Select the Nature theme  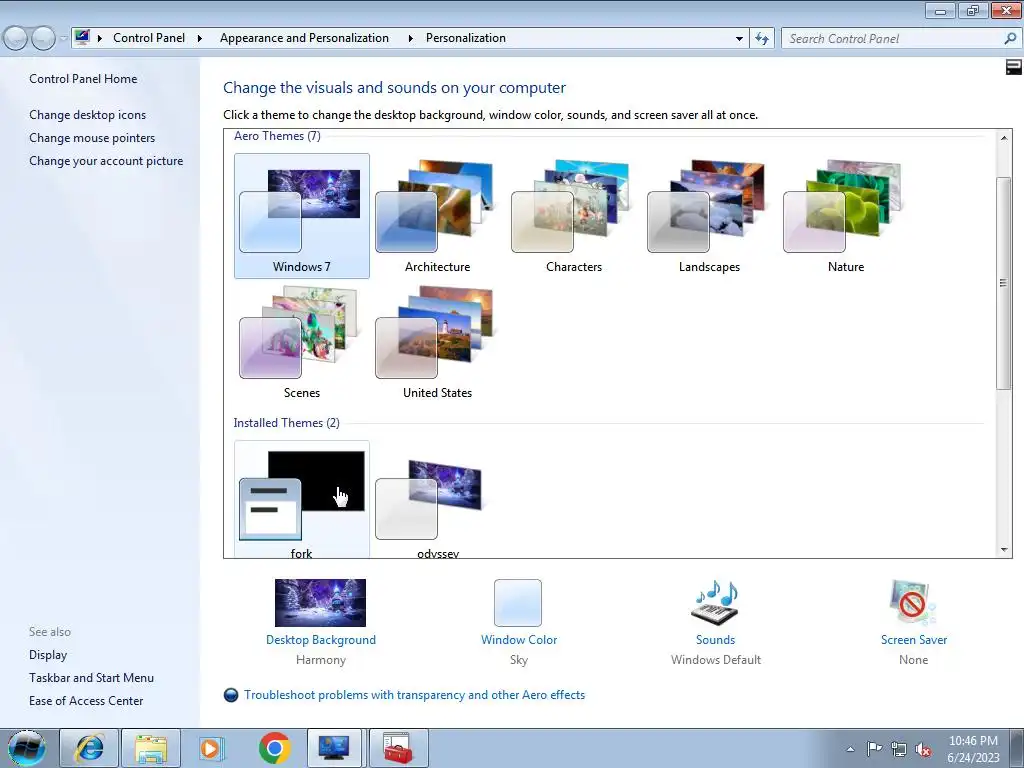tap(845, 216)
